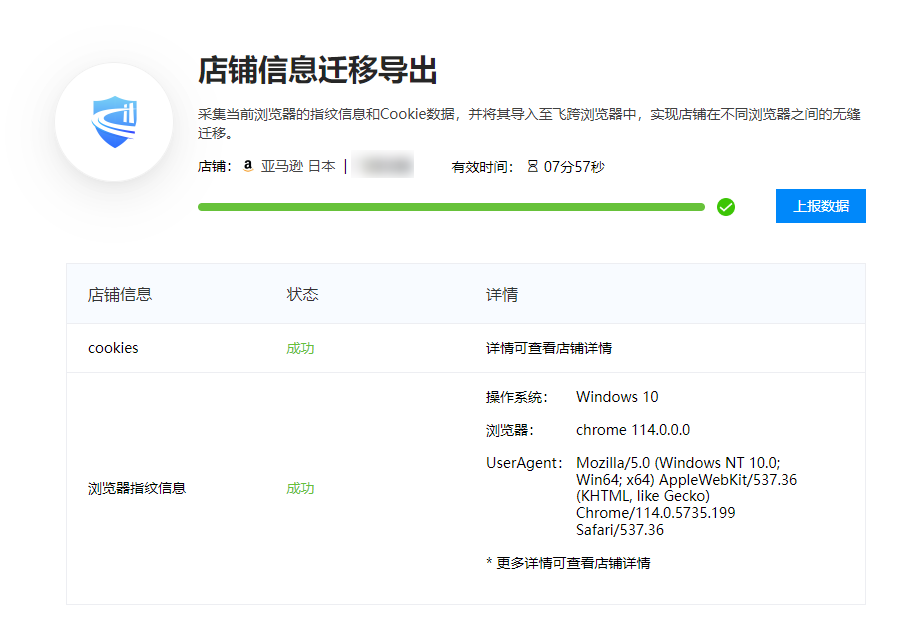Screen dimensions: 922x641
Task: Click the 状态 column header
Action: [x=302, y=295]
